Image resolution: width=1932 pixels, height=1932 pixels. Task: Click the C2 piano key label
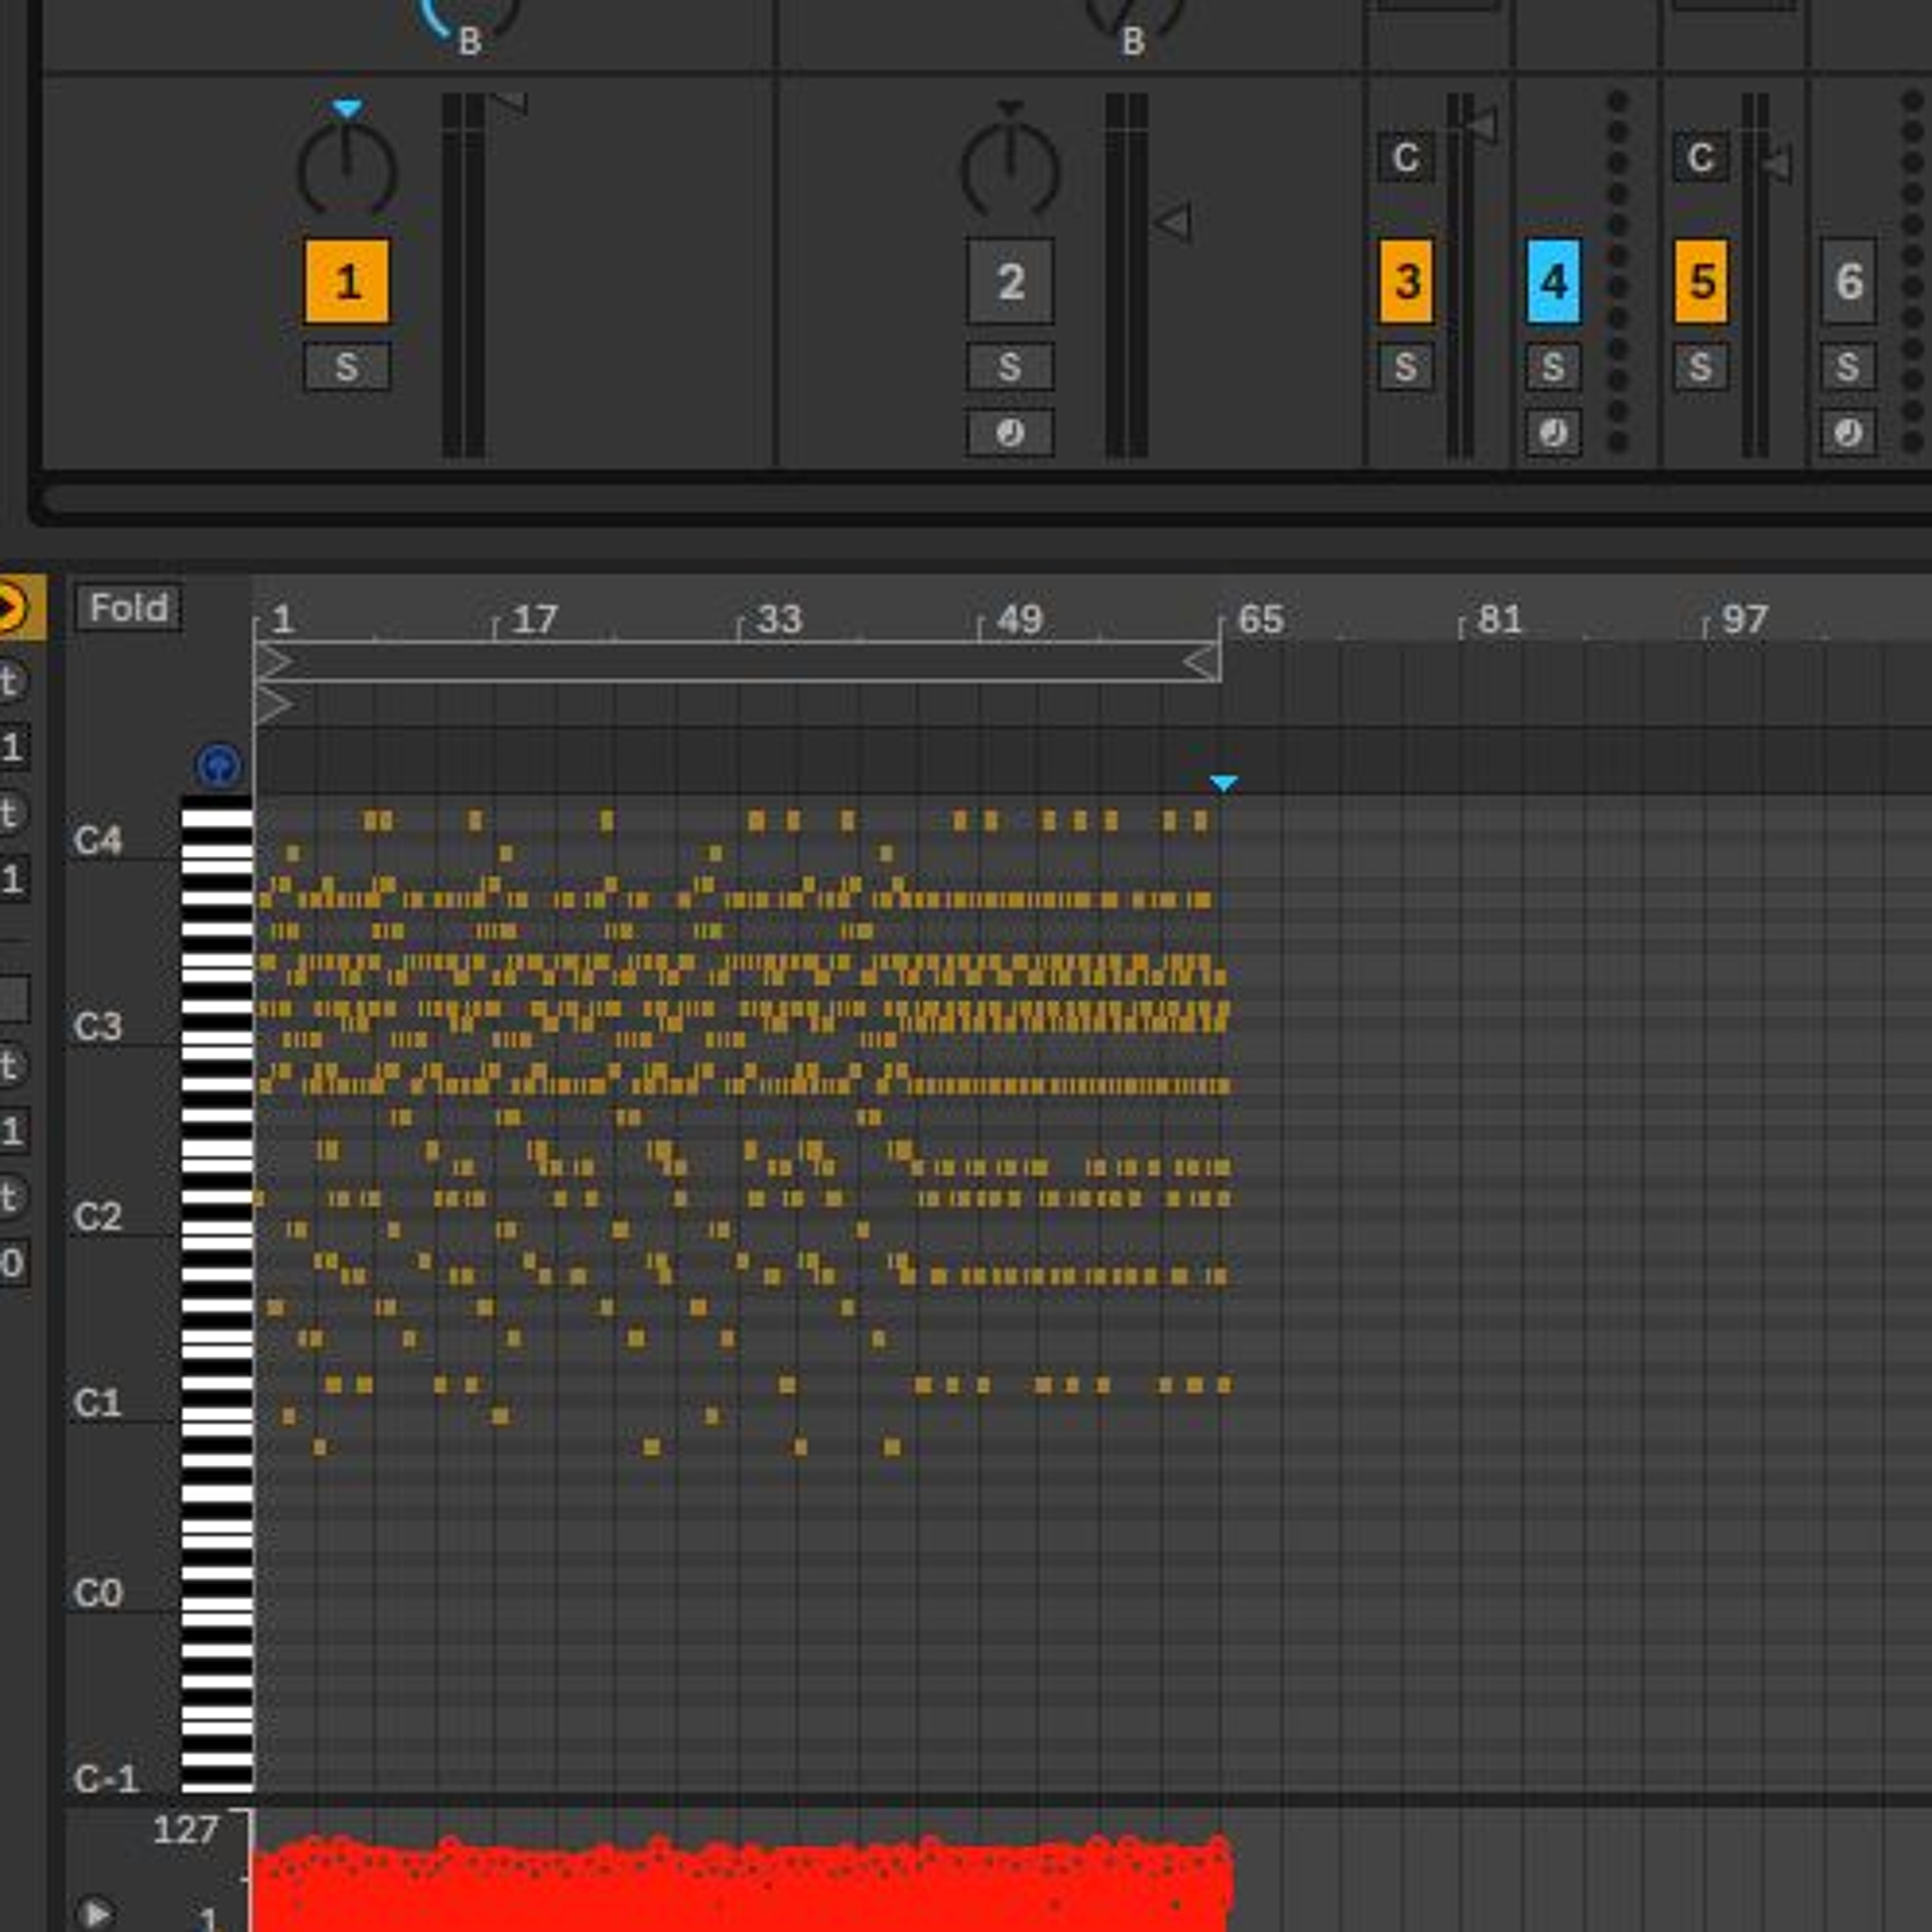tap(98, 1217)
